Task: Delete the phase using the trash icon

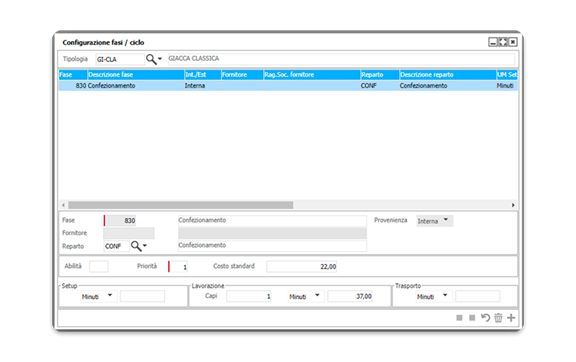Action: 498,318
